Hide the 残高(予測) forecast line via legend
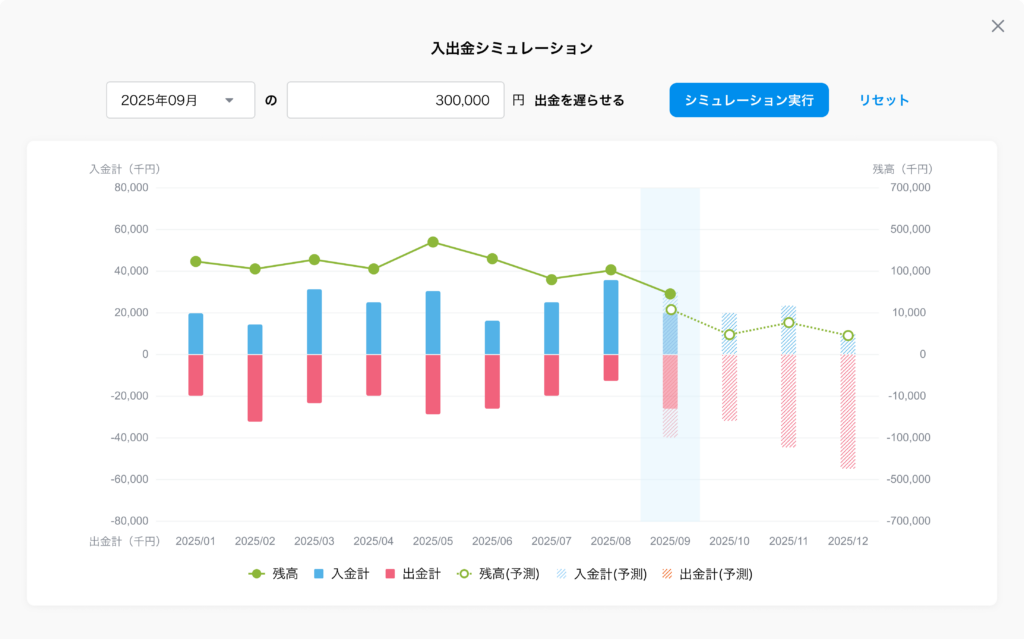 pos(497,574)
